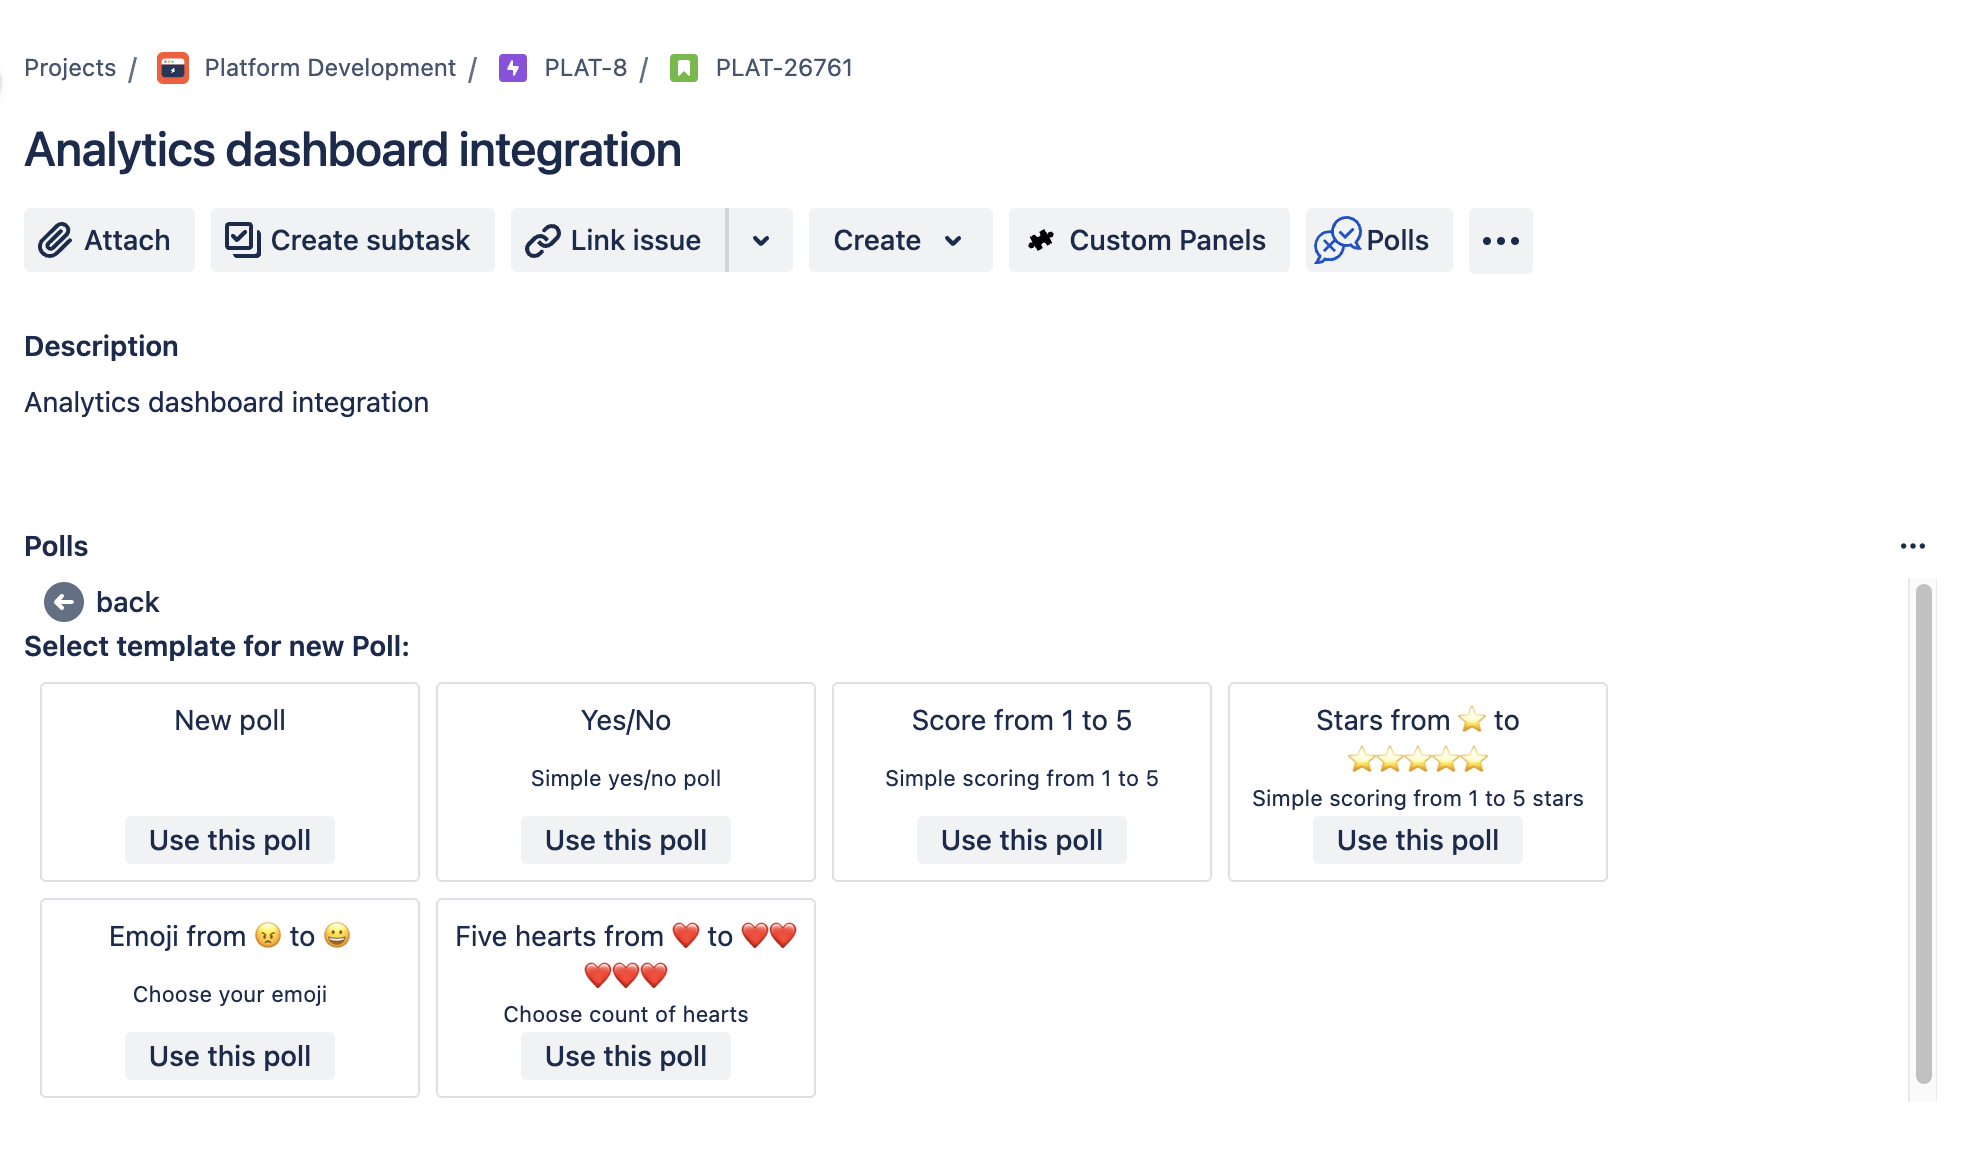Use the Five hearts poll template
The width and height of the screenshot is (1976, 1172).
tap(625, 1056)
